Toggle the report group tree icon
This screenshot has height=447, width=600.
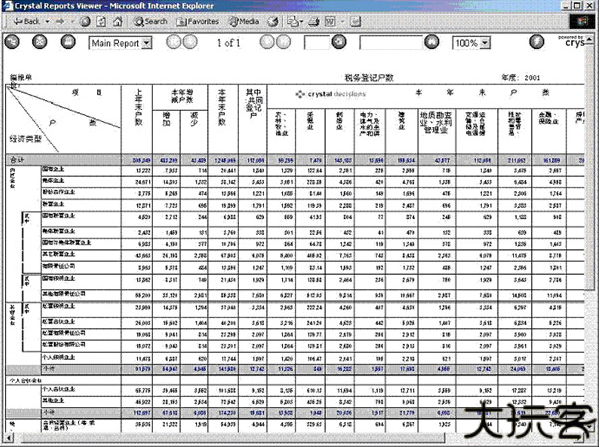[x=12, y=41]
